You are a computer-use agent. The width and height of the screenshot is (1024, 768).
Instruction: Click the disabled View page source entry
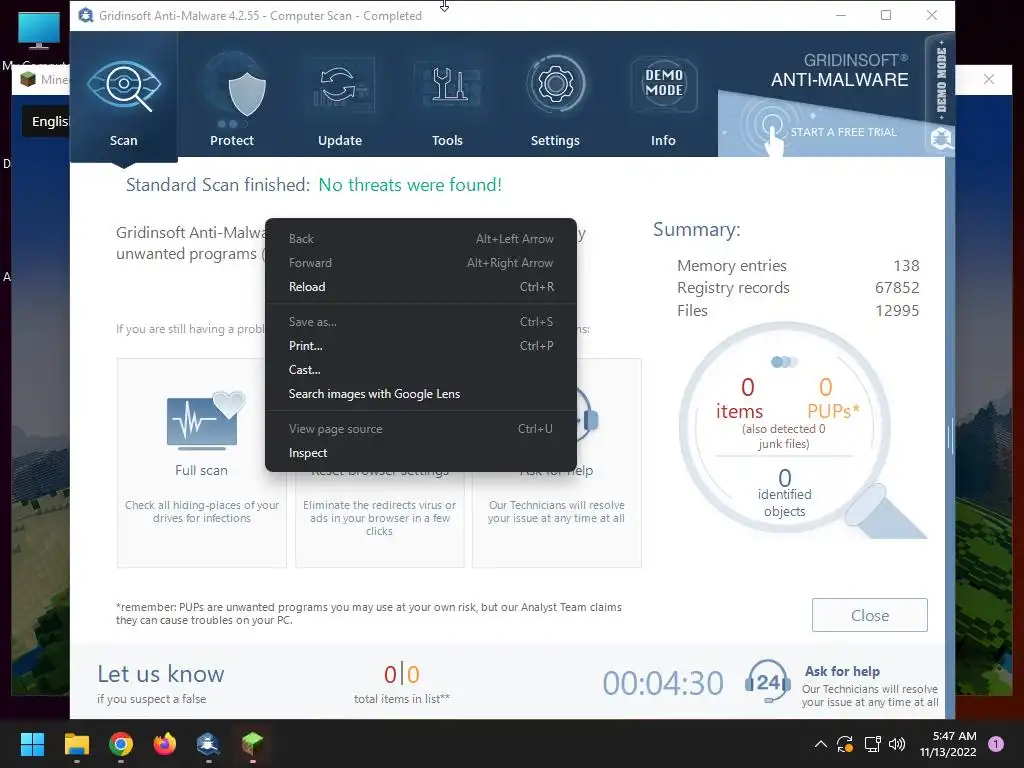click(421, 429)
